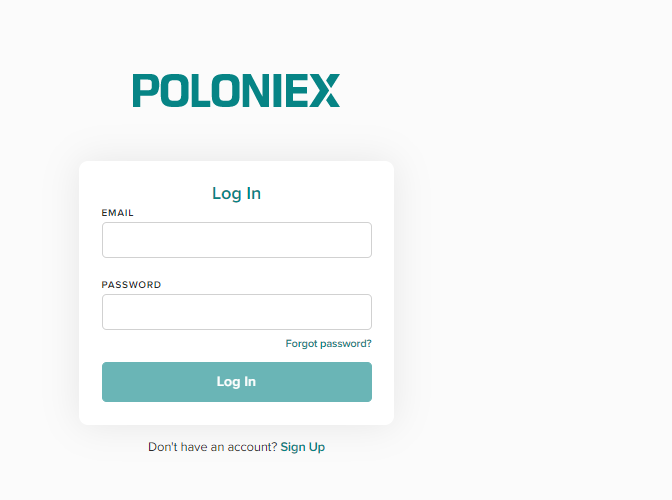This screenshot has height=500, width=672.
Task: Create an account via Sign Up
Action: 303,447
